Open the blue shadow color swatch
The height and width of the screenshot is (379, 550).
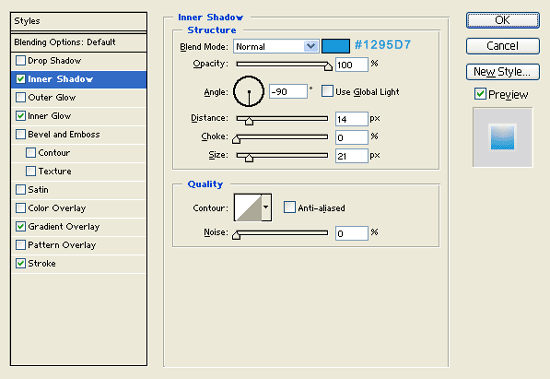335,46
